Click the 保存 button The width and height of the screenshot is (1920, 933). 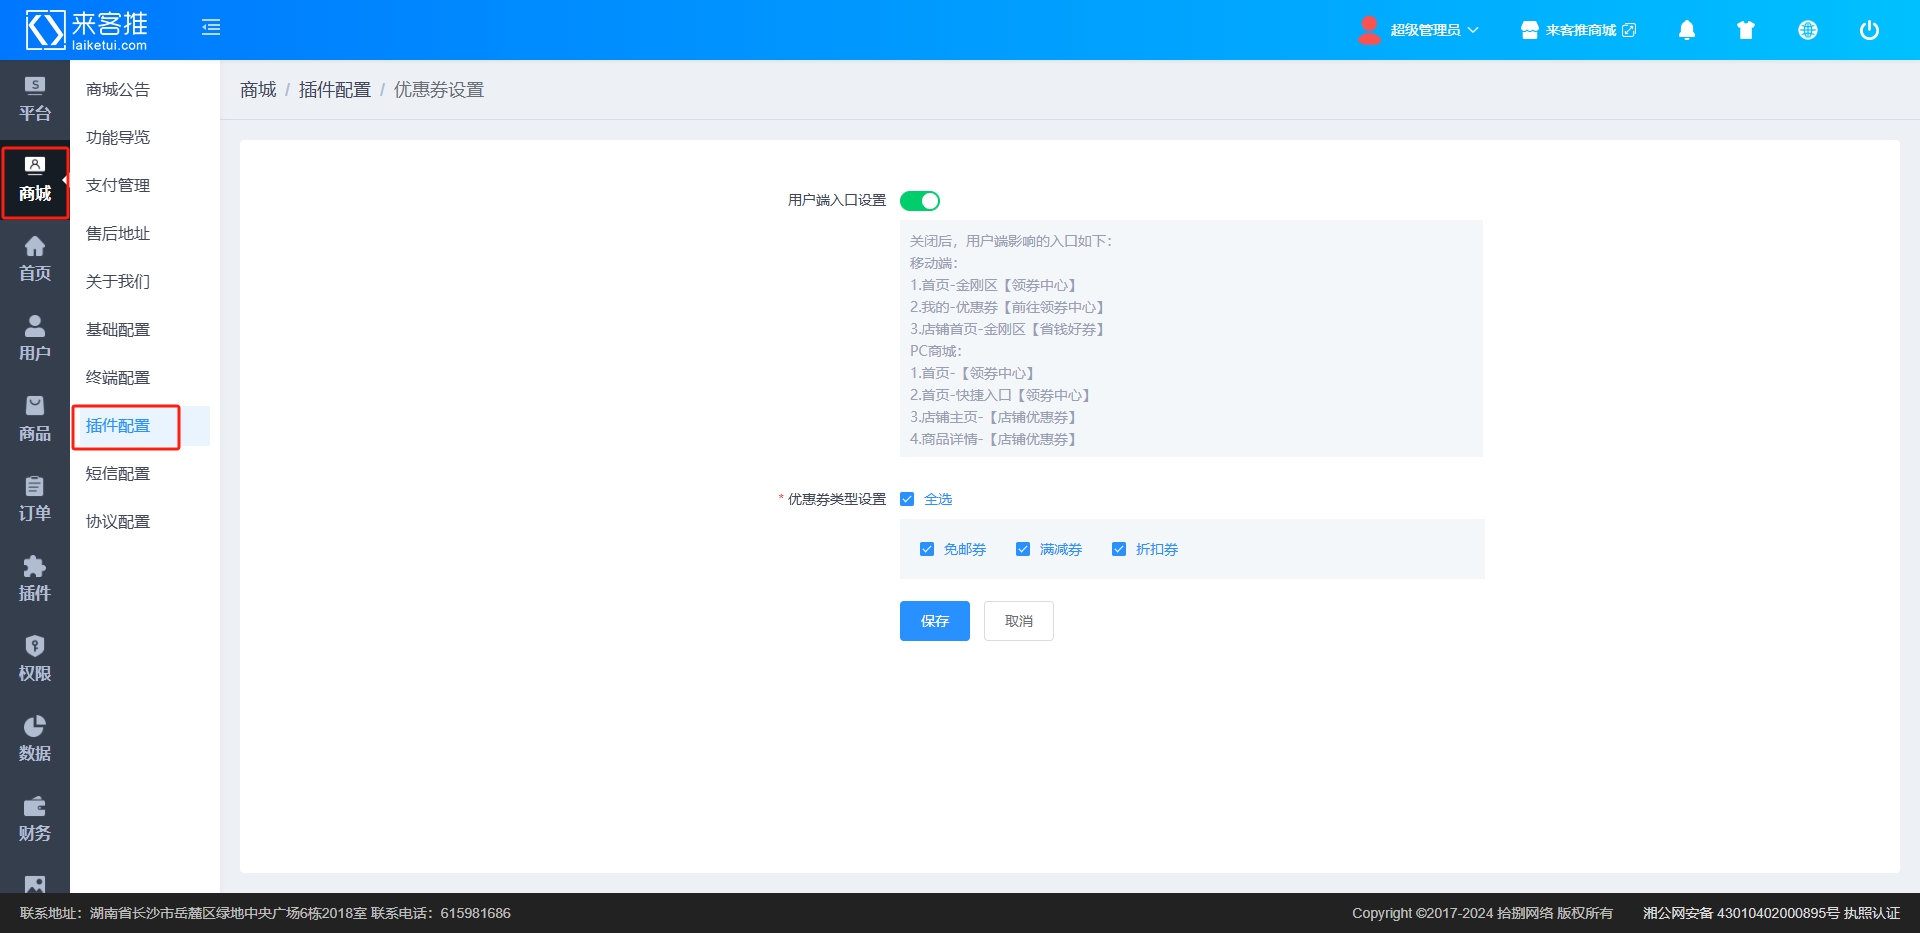(934, 621)
